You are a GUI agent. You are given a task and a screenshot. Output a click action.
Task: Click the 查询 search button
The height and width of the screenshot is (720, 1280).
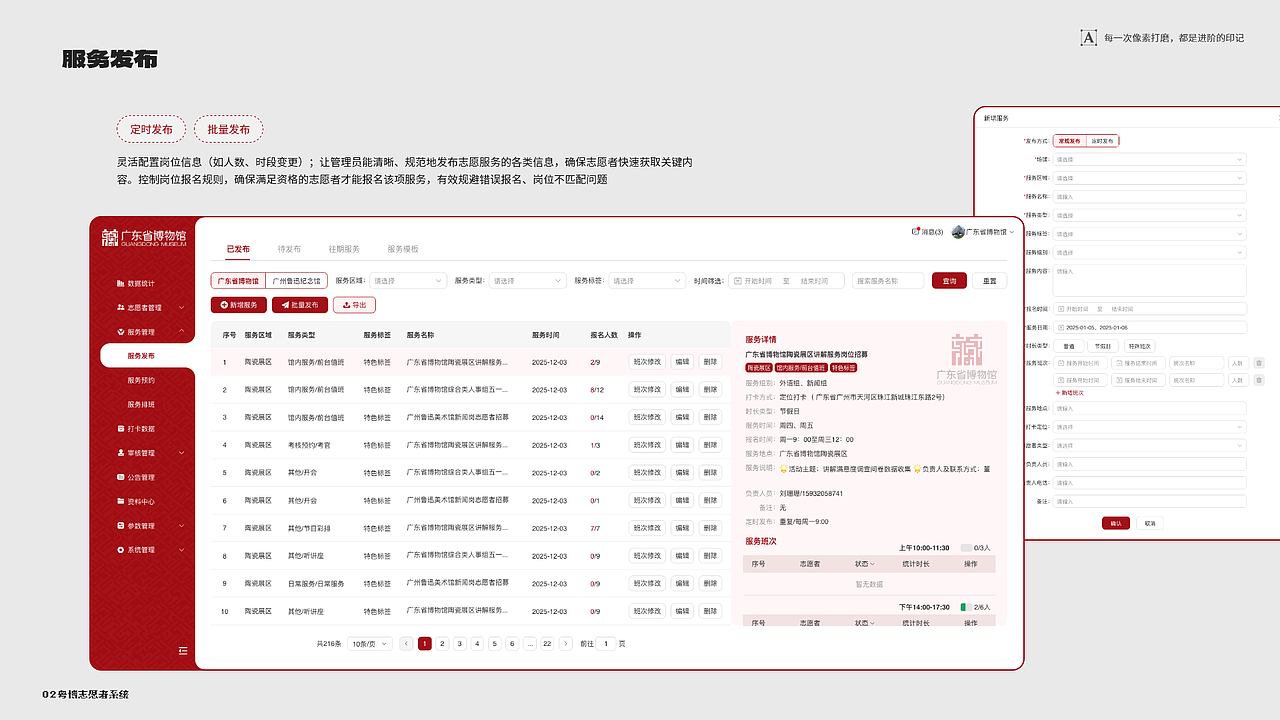[x=949, y=281]
